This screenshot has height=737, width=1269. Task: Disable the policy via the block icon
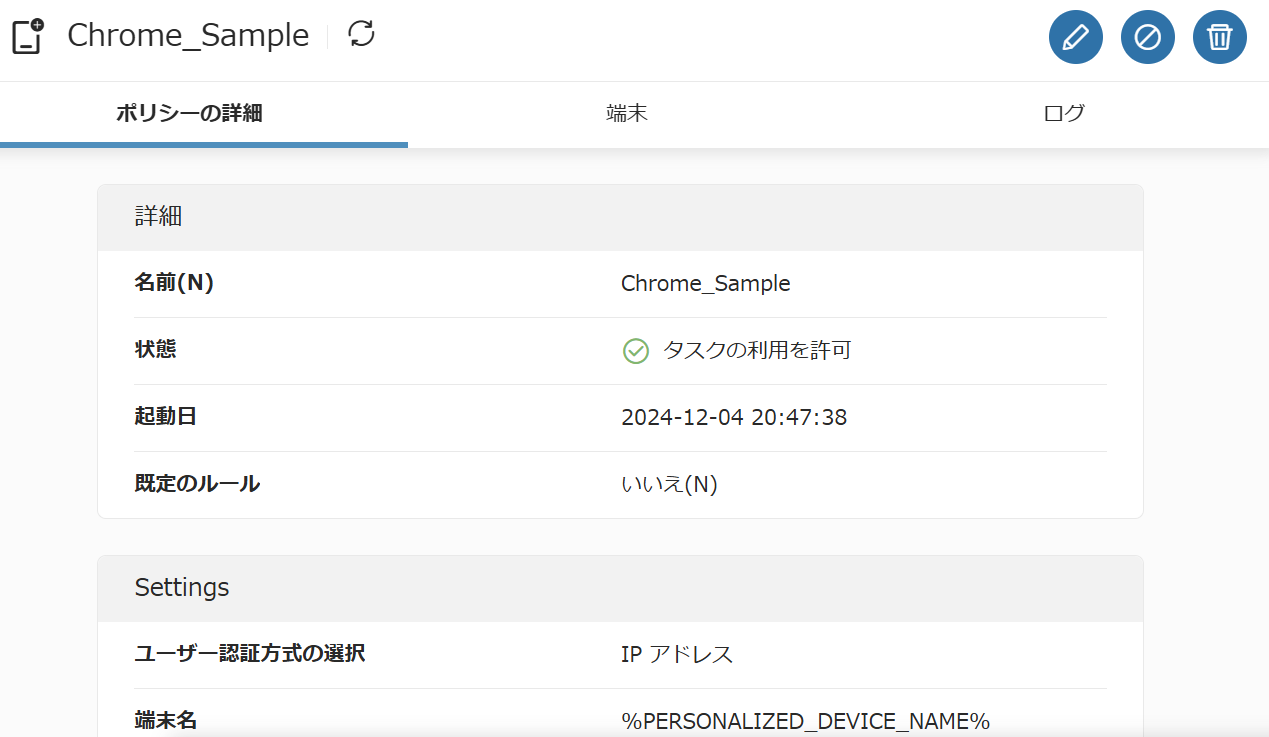point(1147,38)
